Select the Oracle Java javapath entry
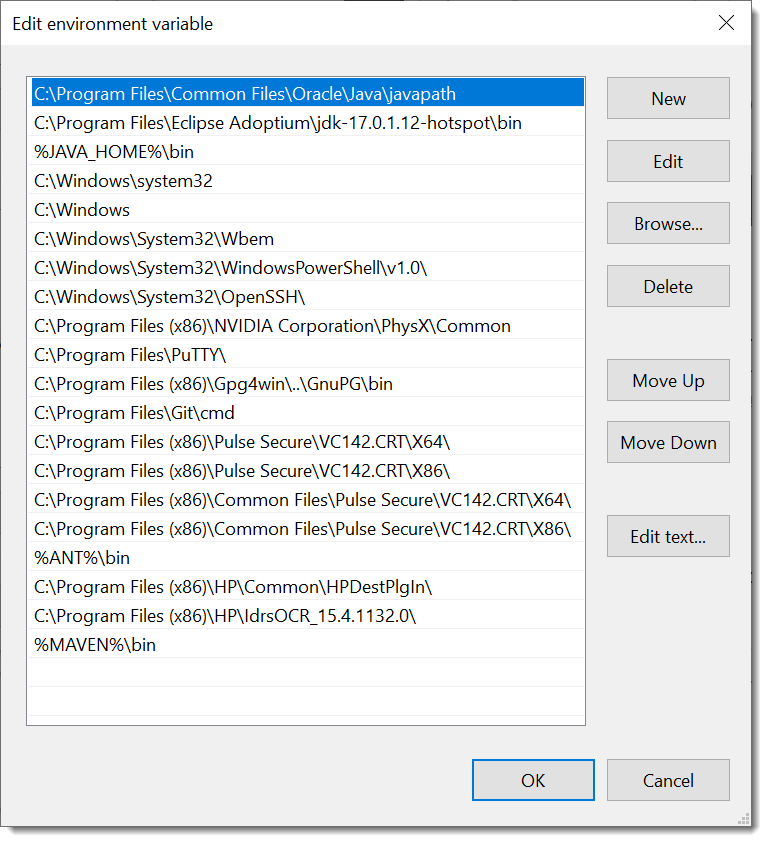 tap(309, 94)
